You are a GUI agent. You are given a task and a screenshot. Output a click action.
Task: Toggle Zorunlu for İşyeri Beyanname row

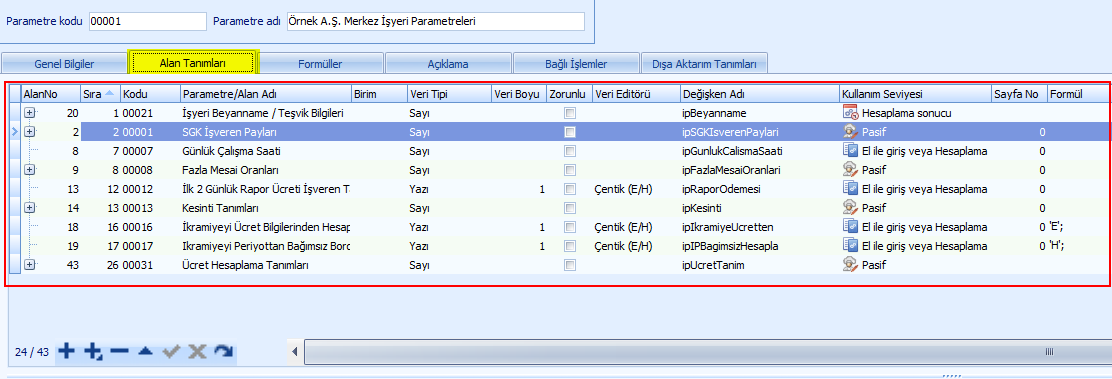click(569, 113)
